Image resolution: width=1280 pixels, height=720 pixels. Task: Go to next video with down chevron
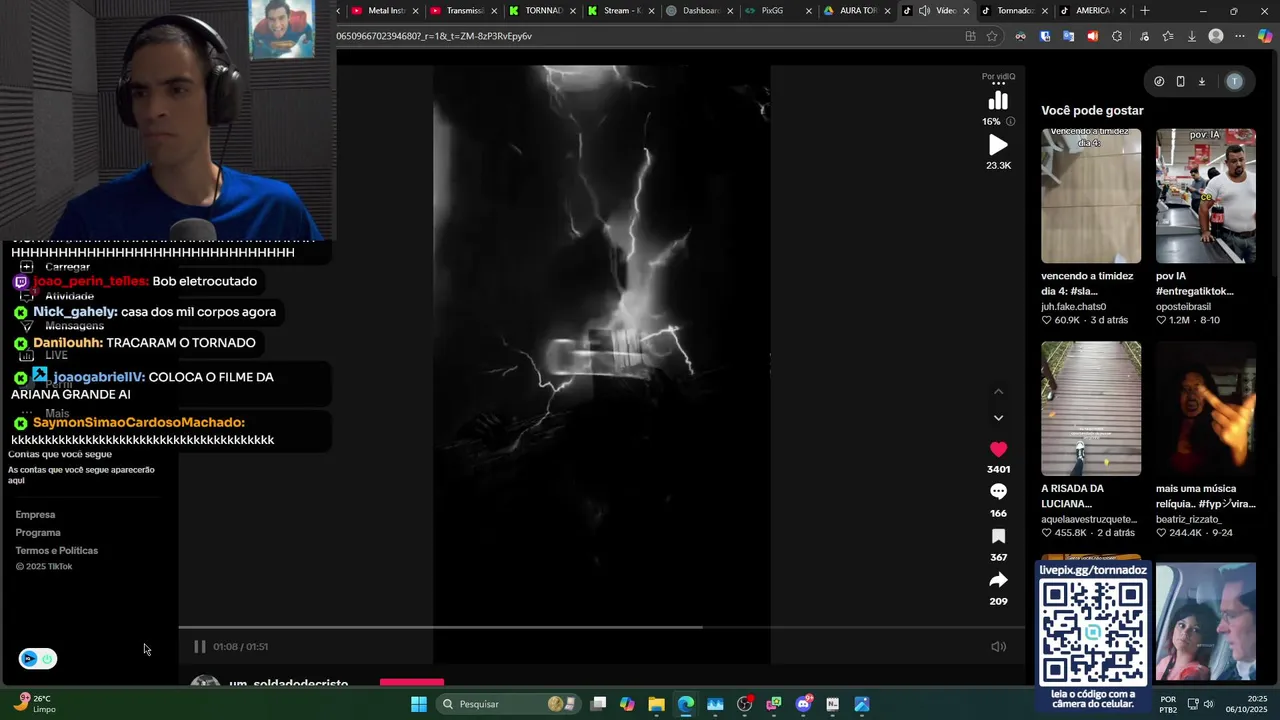pyautogui.click(x=998, y=418)
